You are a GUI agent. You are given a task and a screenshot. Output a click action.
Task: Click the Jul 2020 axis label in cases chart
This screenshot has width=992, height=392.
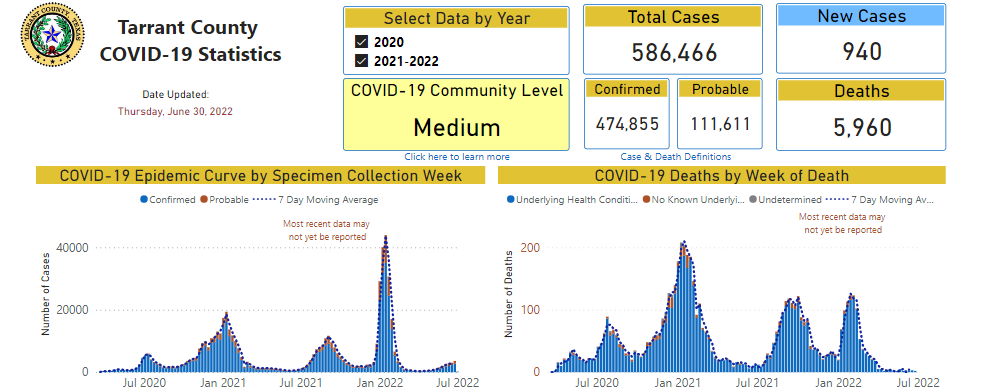point(145,383)
